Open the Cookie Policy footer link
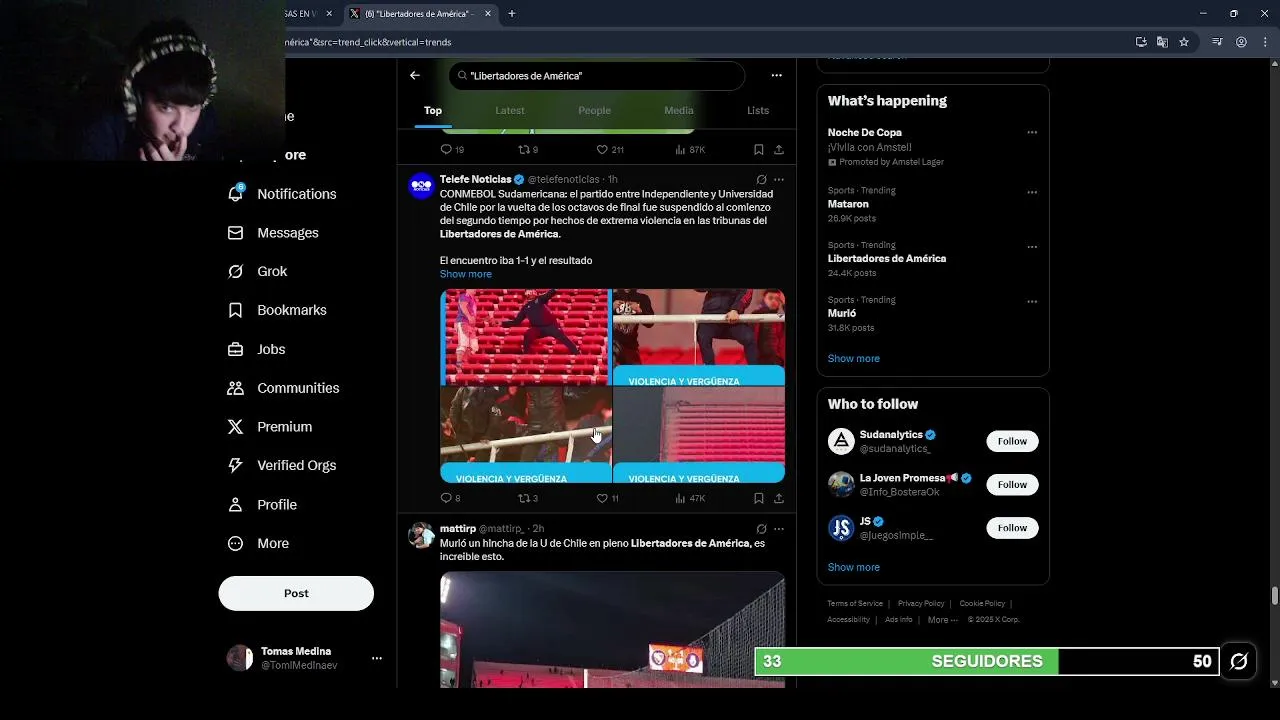The image size is (1280, 720). pos(982,604)
